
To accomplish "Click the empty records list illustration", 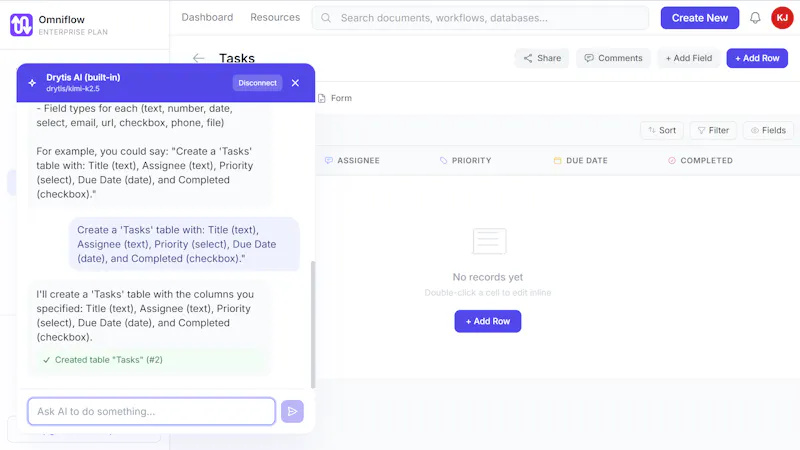I will click(x=489, y=241).
